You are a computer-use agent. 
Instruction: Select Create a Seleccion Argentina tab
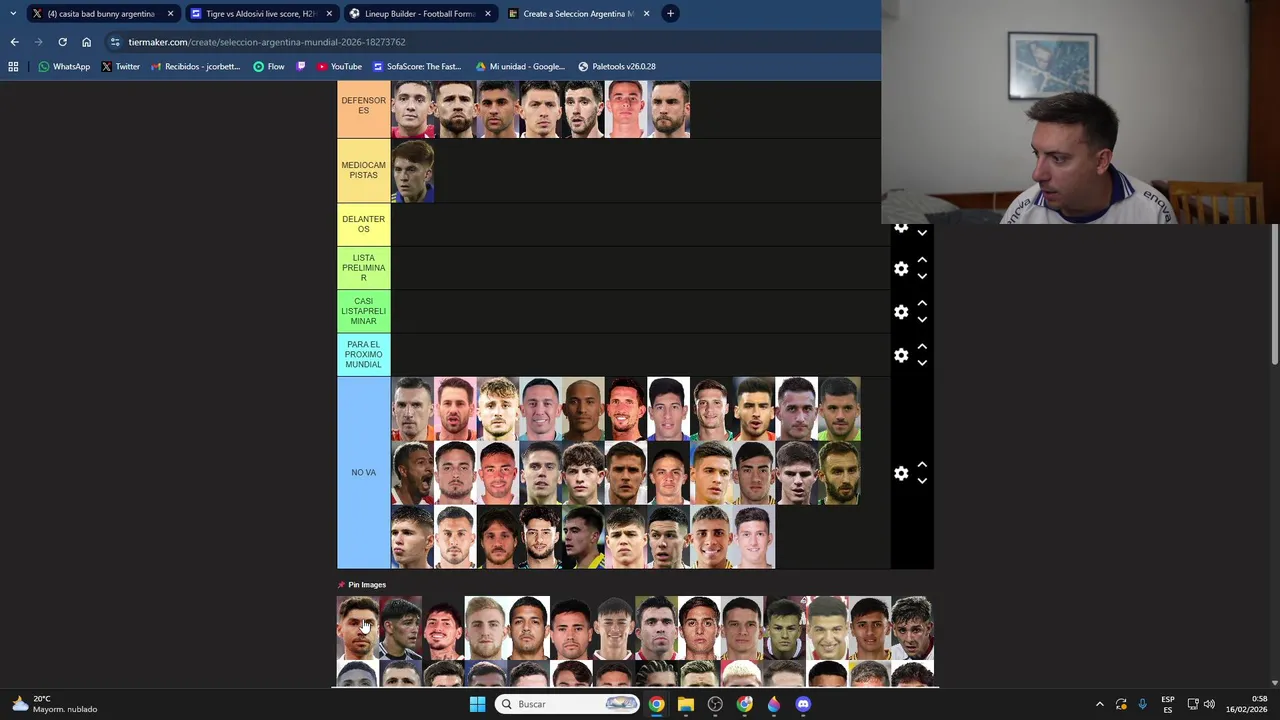(x=578, y=14)
